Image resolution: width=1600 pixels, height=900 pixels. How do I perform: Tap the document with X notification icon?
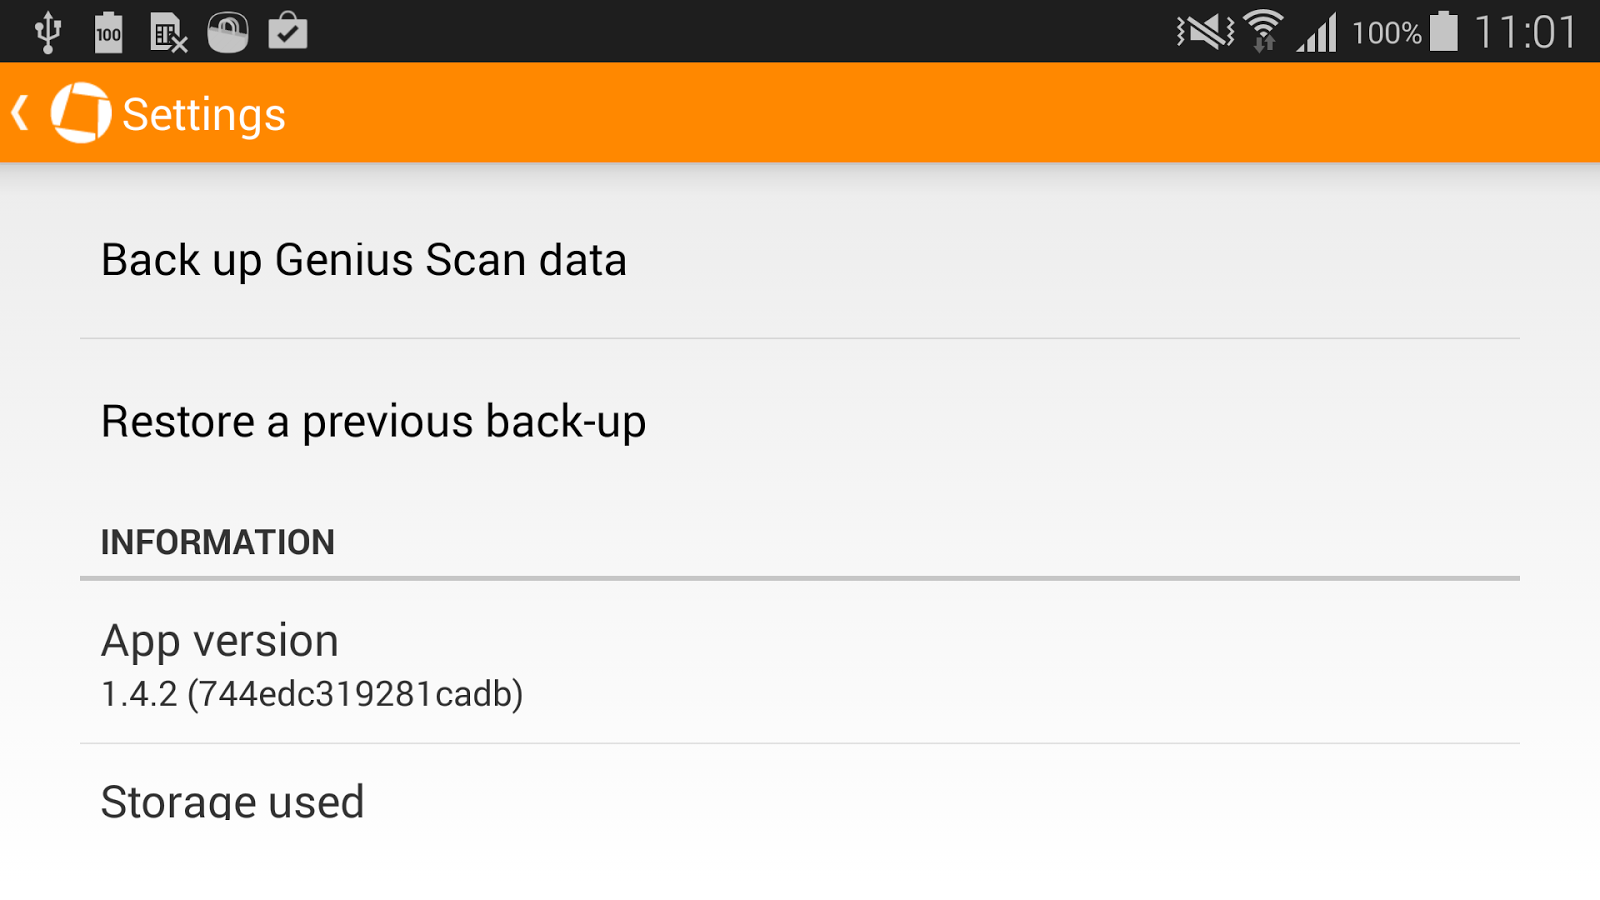(168, 32)
